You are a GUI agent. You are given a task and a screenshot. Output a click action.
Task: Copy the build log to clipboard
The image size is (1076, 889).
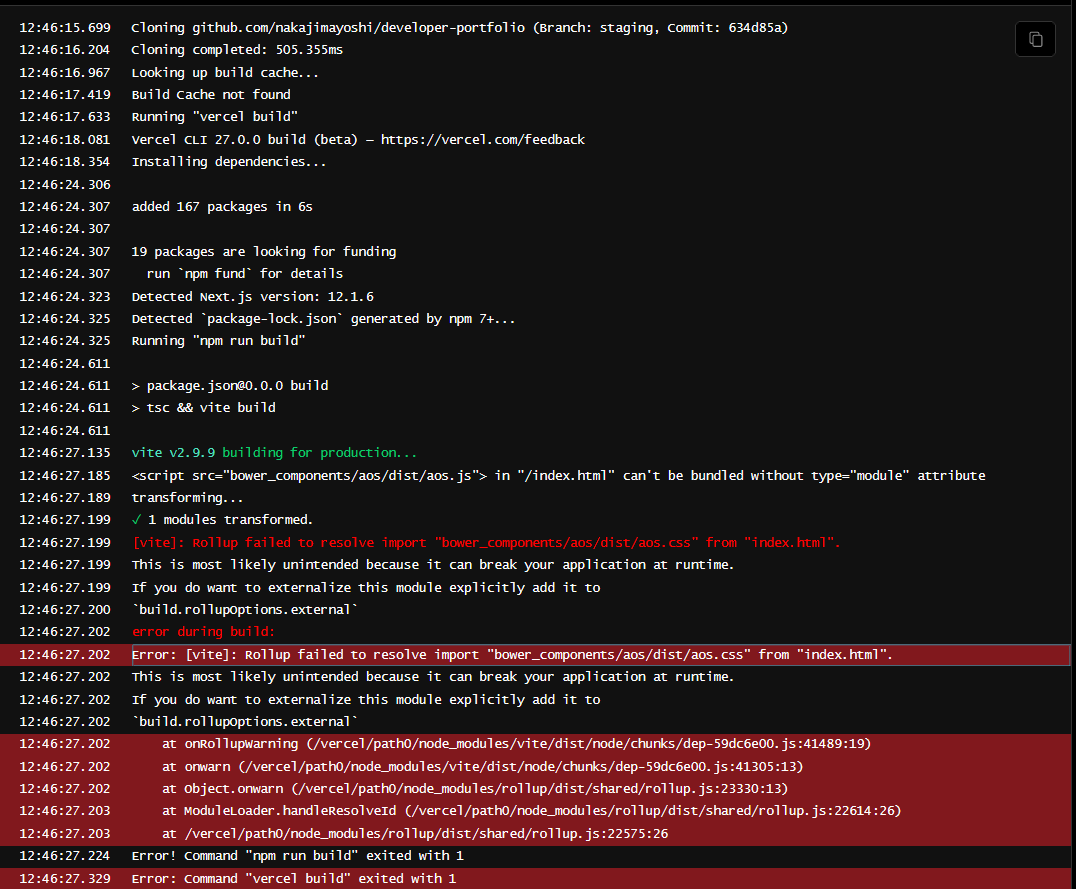[x=1035, y=39]
